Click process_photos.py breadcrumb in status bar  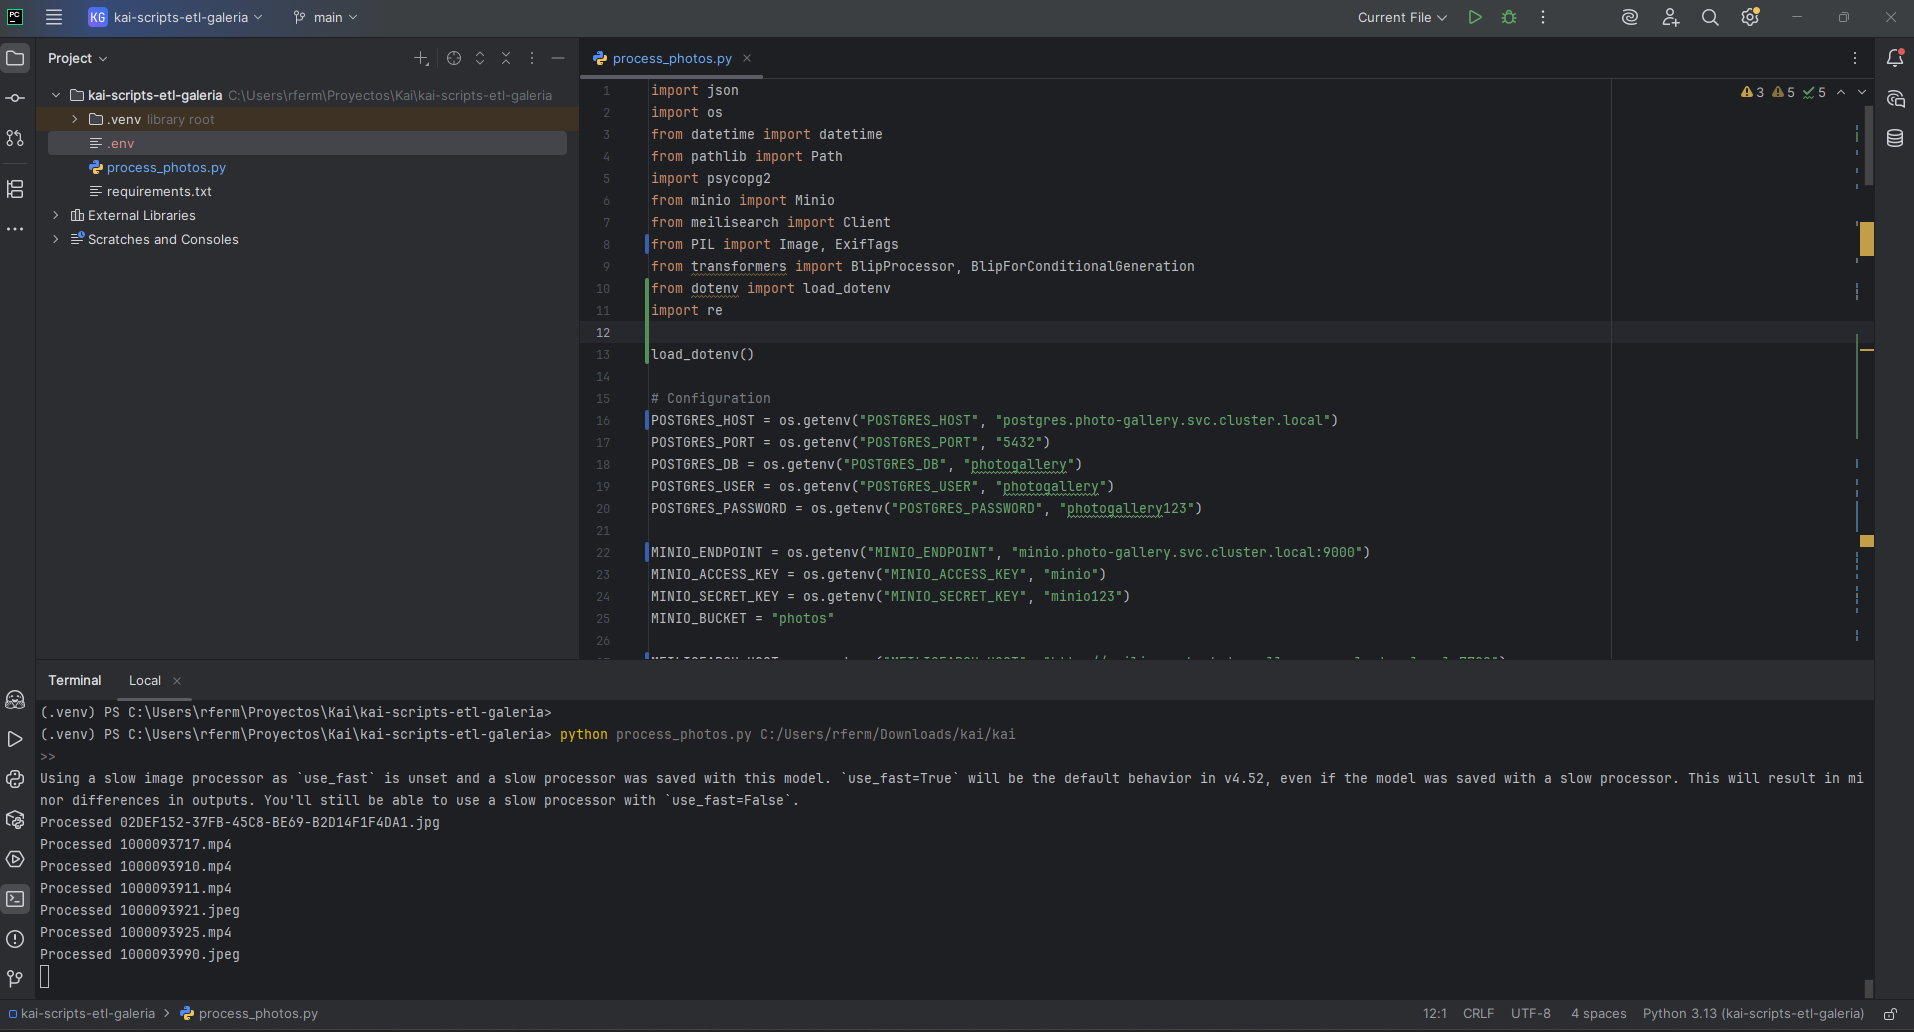(249, 1014)
